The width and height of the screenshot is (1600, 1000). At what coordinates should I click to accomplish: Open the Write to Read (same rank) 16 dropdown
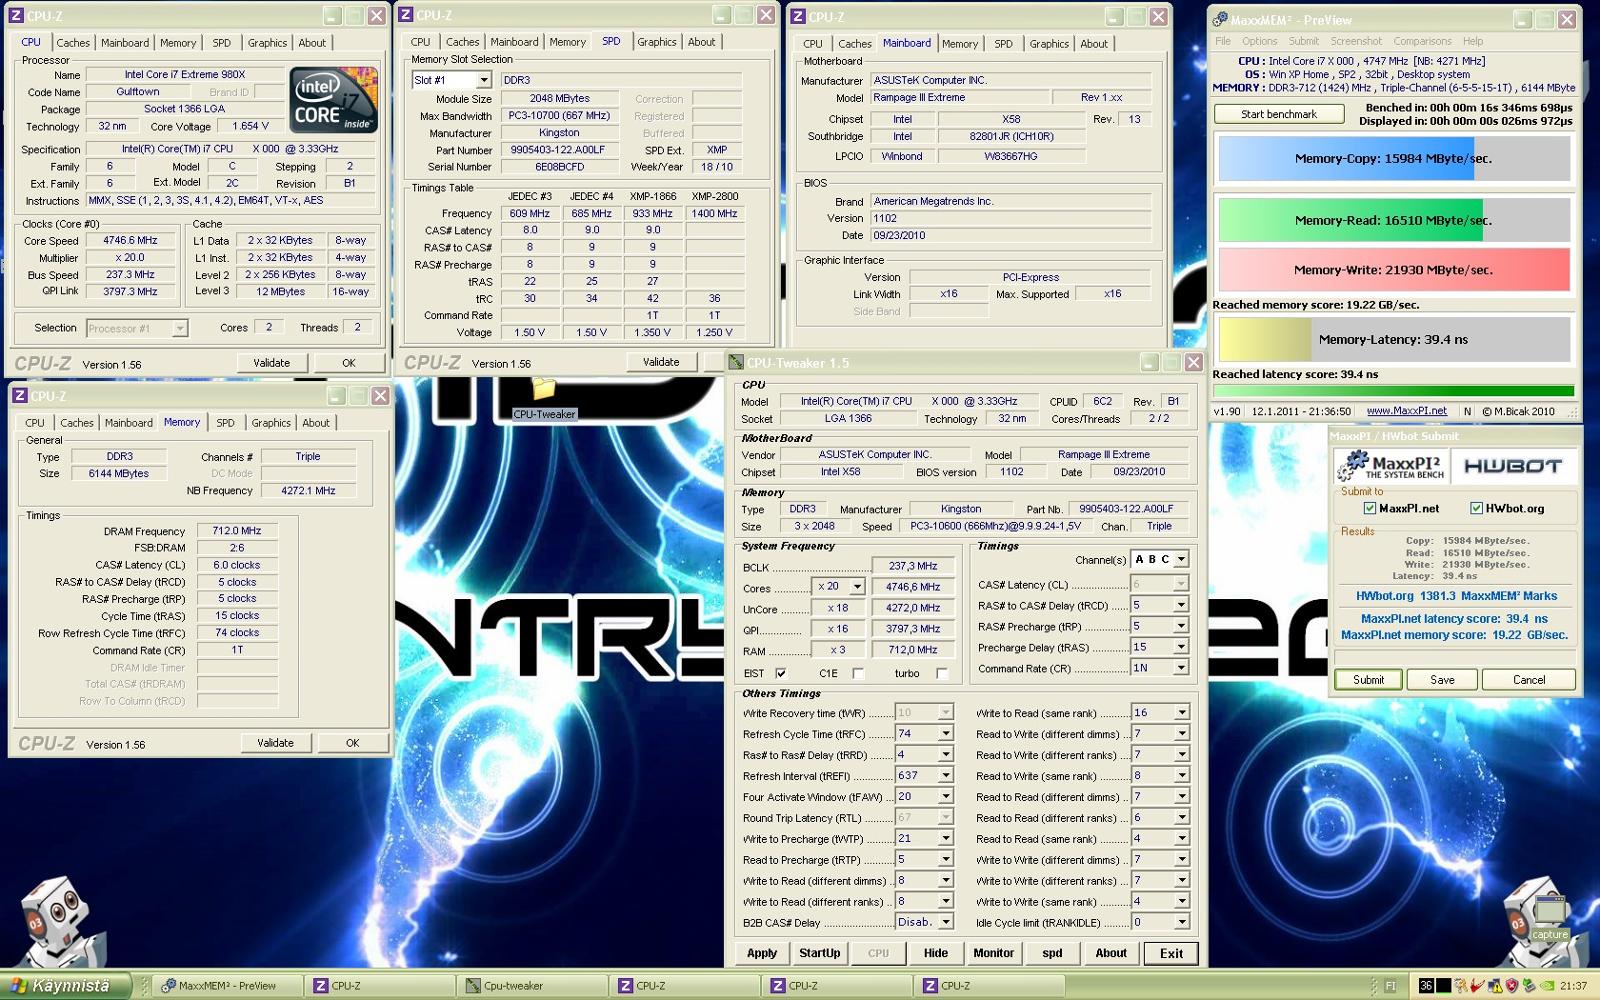1181,713
